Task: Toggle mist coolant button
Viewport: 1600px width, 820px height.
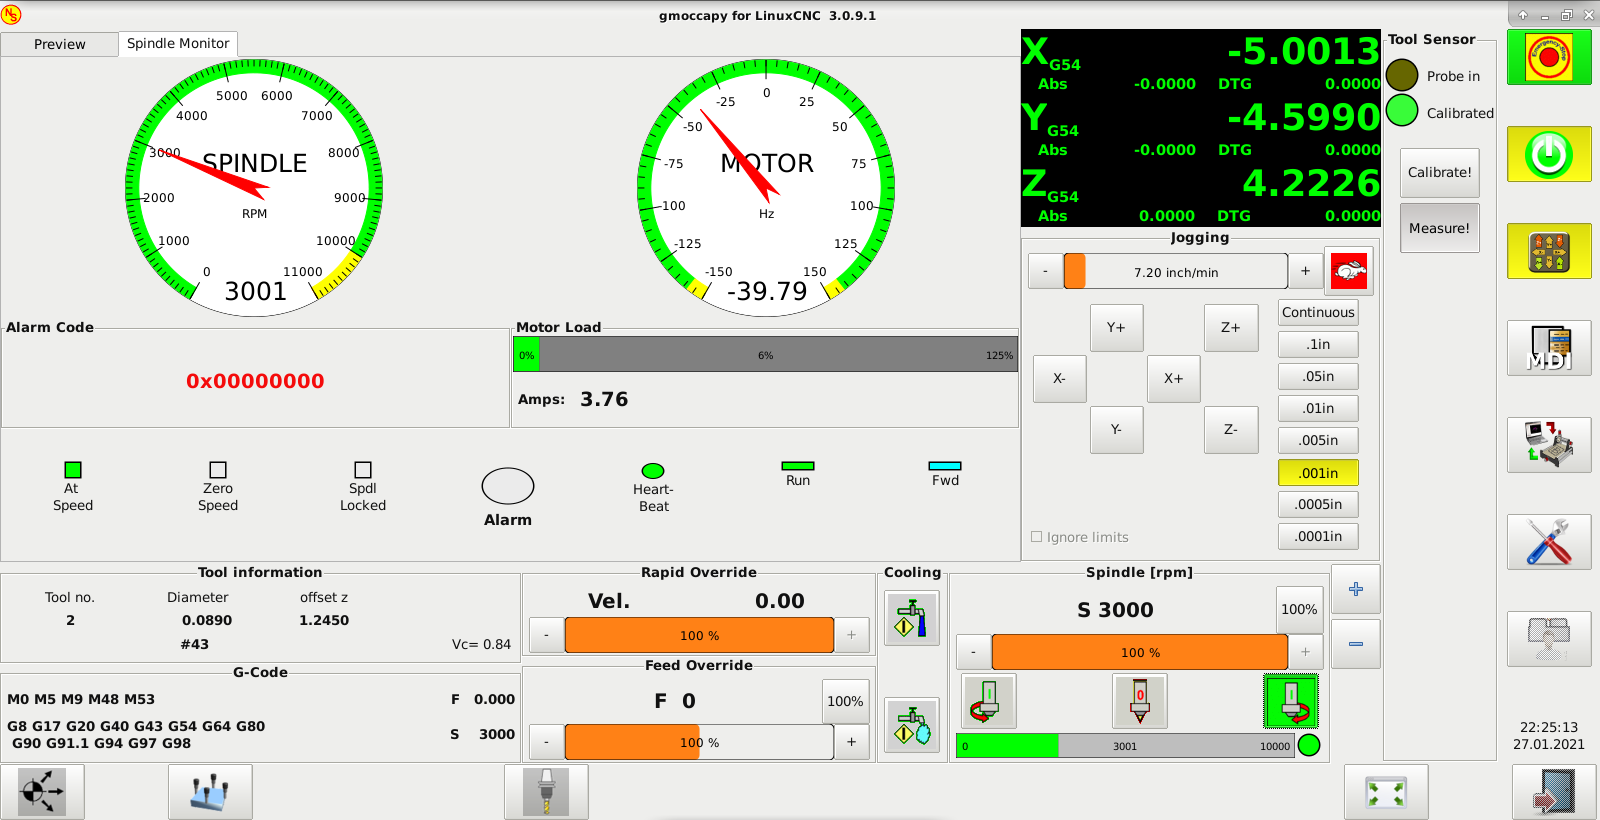Action: tap(912, 725)
